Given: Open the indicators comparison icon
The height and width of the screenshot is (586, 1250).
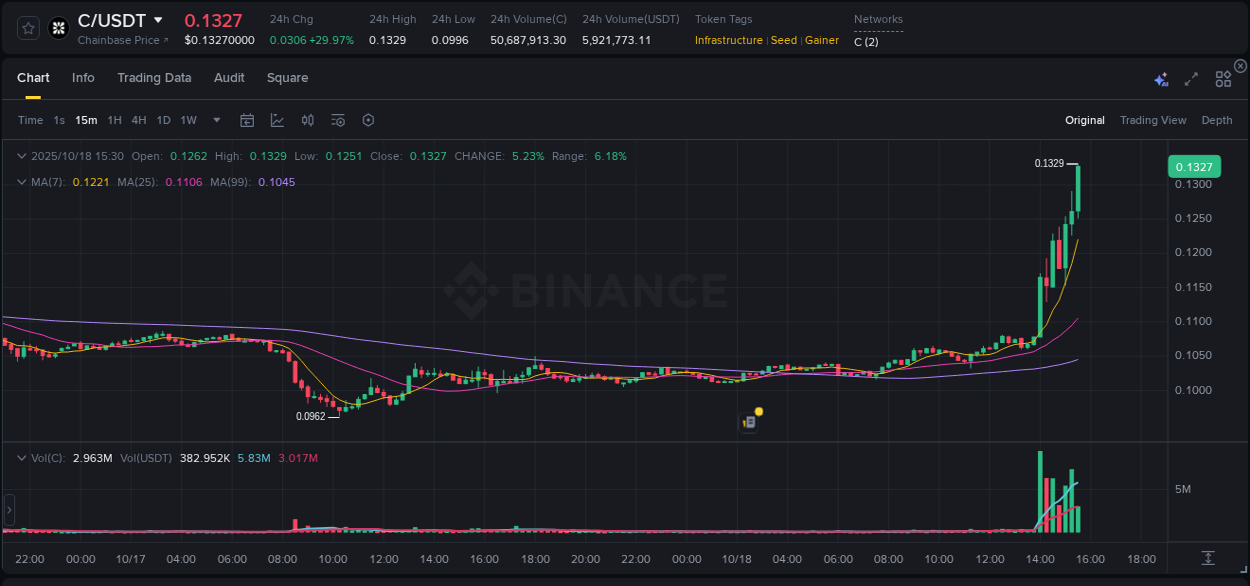Looking at the screenshot, I should pyautogui.click(x=308, y=120).
